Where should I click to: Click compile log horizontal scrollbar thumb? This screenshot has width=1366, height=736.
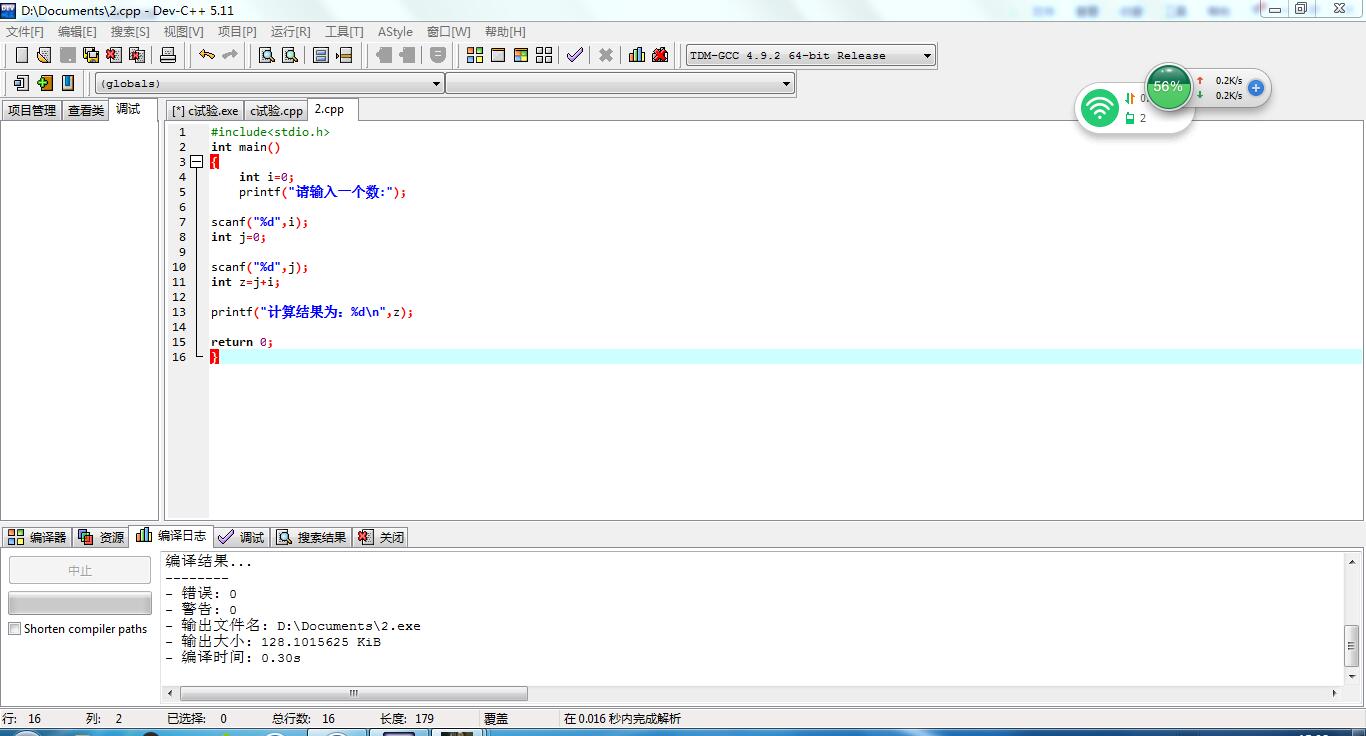[353, 693]
